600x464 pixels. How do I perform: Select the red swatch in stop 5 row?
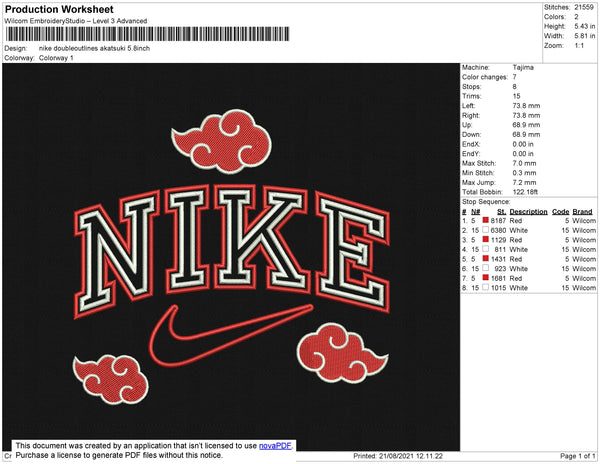pyautogui.click(x=486, y=258)
